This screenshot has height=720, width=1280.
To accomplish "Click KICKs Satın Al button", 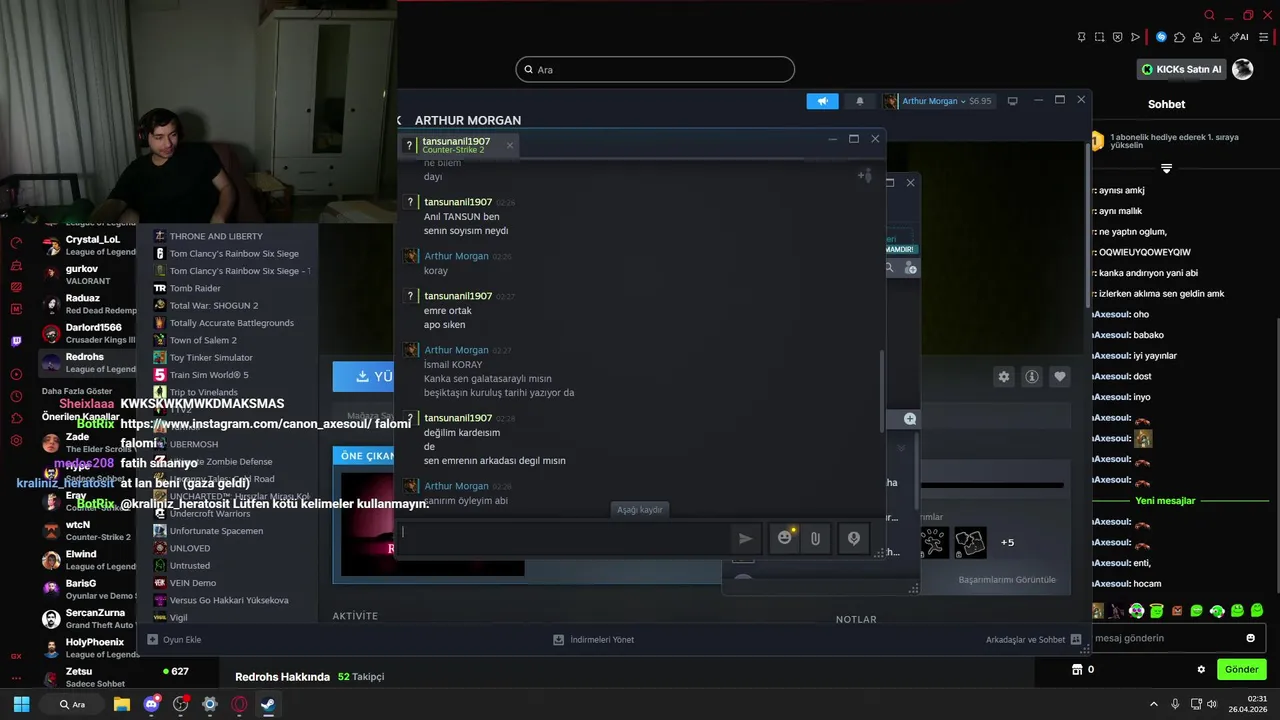I will click(1181, 69).
